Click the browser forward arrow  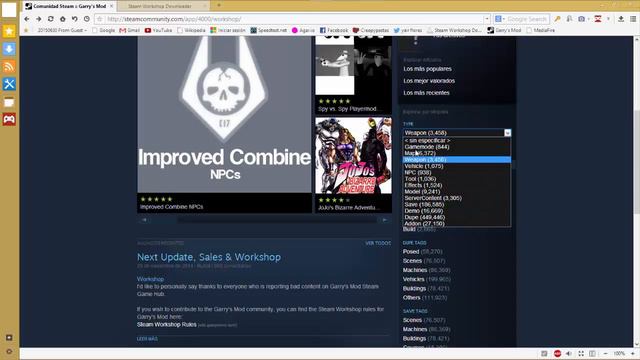[38, 19]
